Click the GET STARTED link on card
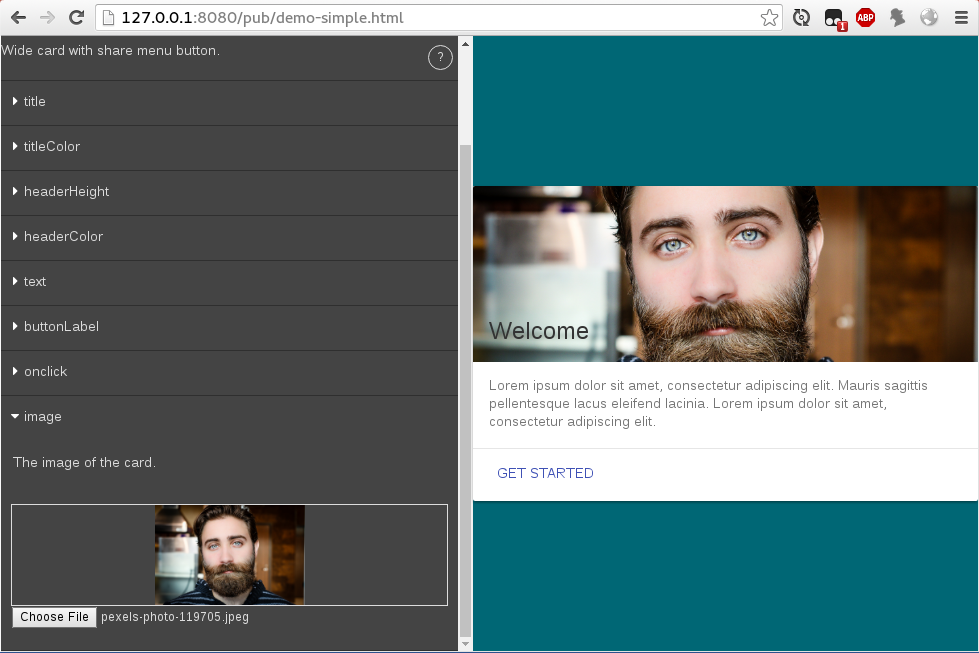 pyautogui.click(x=545, y=473)
